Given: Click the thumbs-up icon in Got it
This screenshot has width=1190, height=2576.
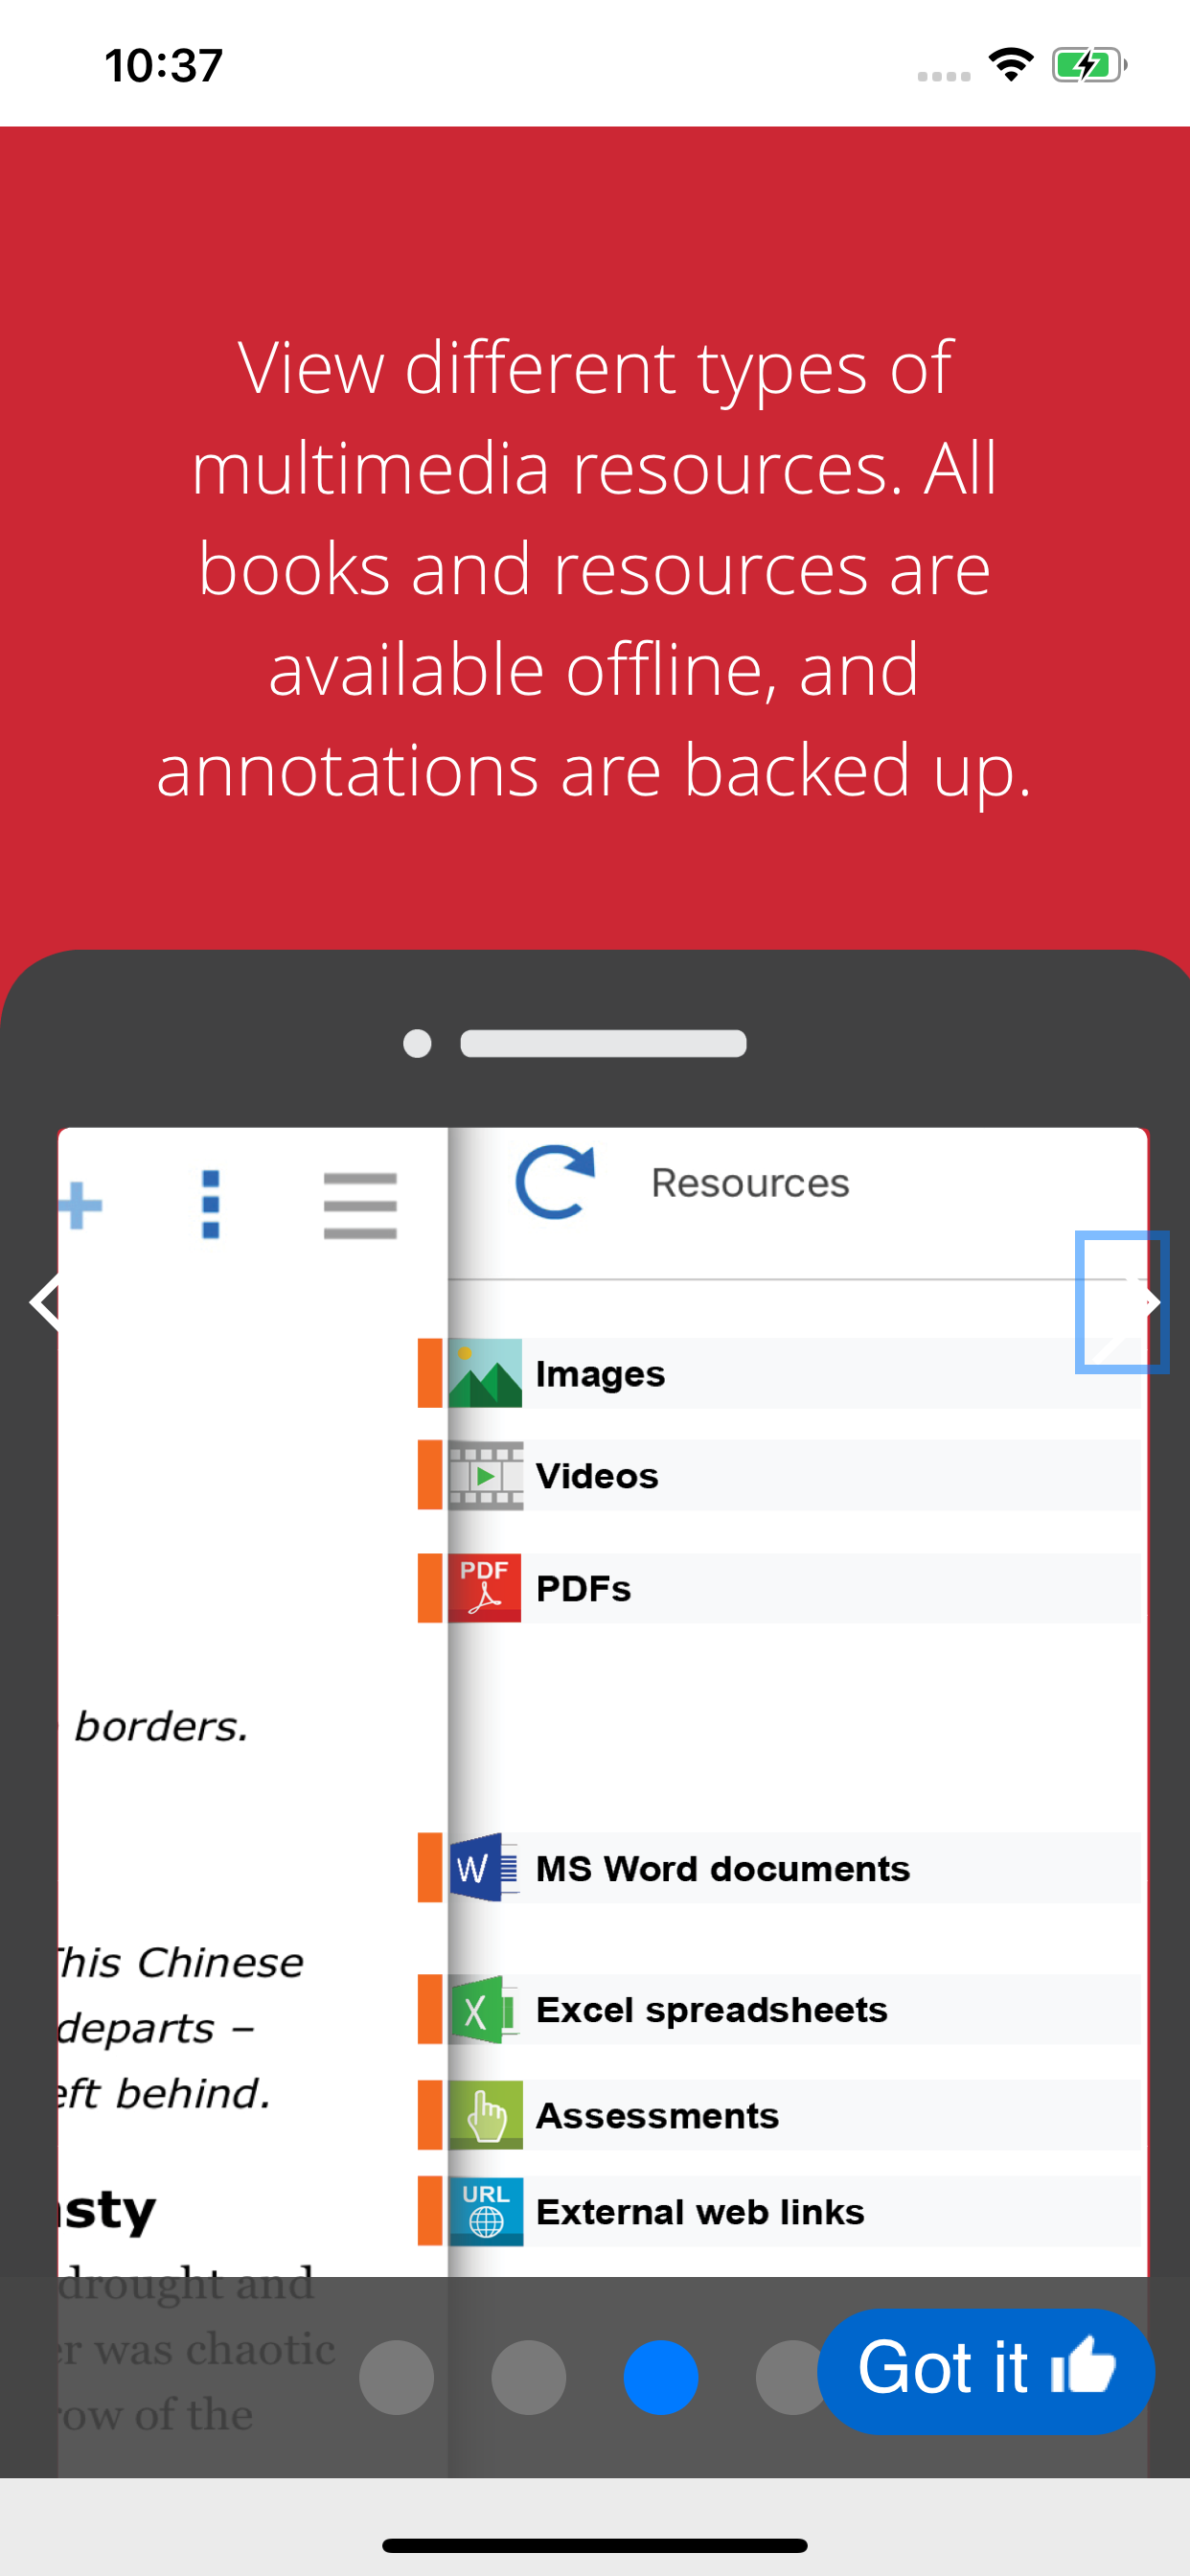Looking at the screenshot, I should coord(1084,2365).
